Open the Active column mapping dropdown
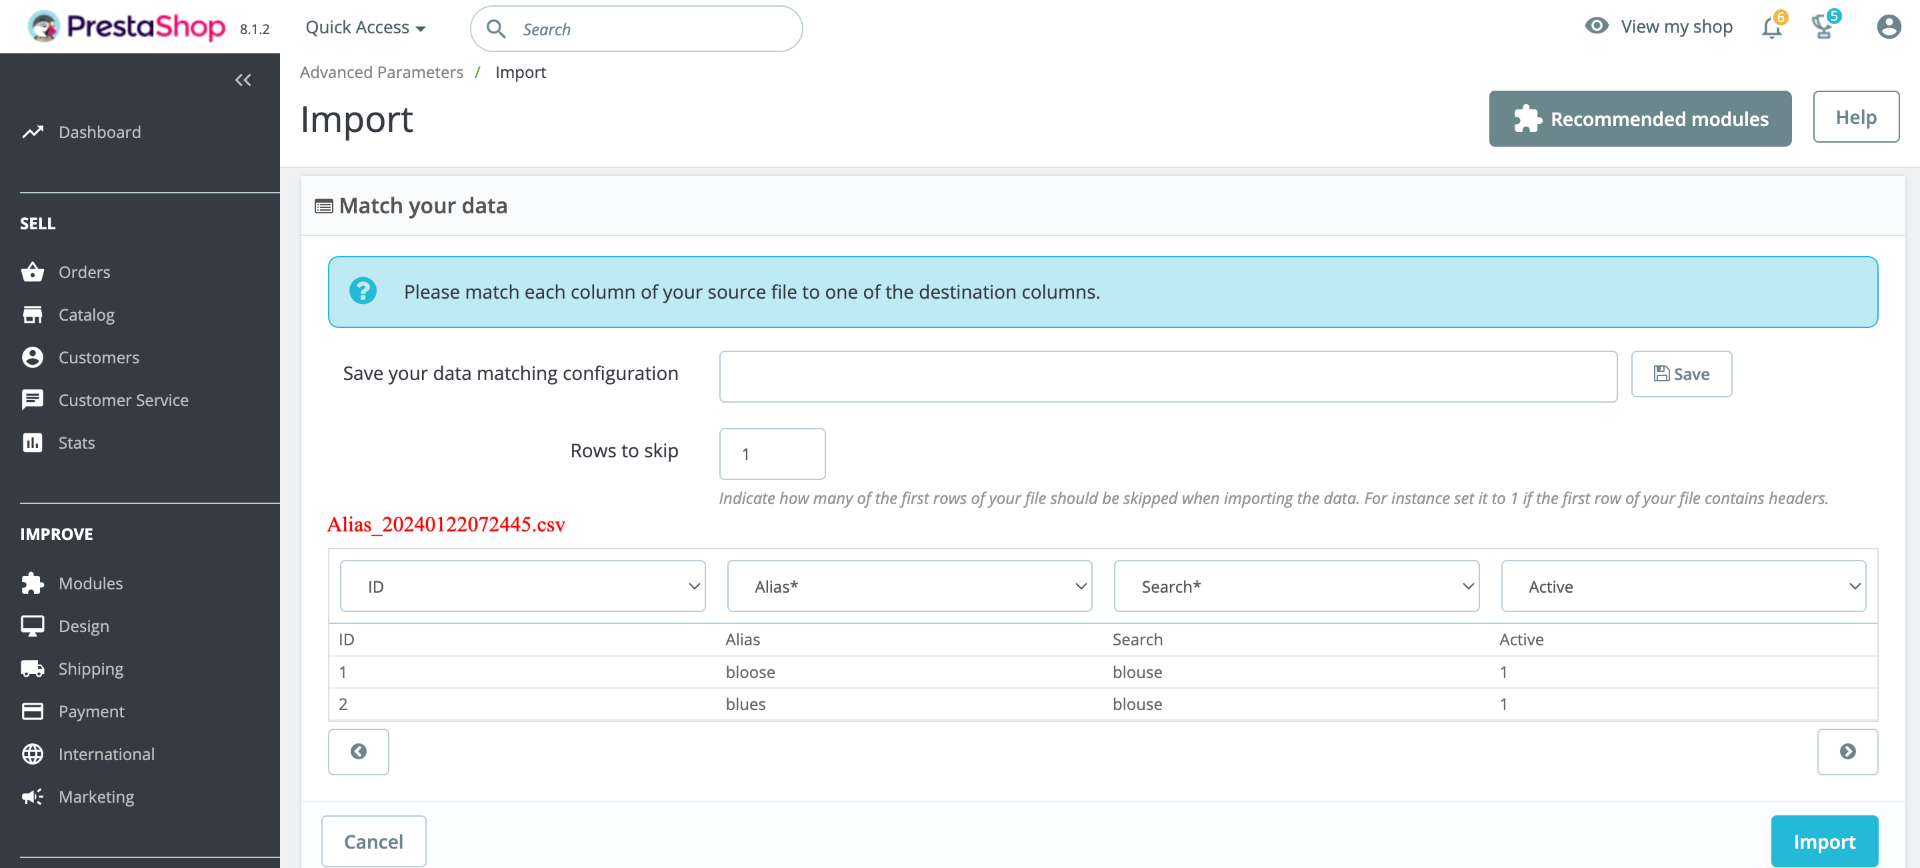The height and width of the screenshot is (868, 1920). coord(1684,586)
